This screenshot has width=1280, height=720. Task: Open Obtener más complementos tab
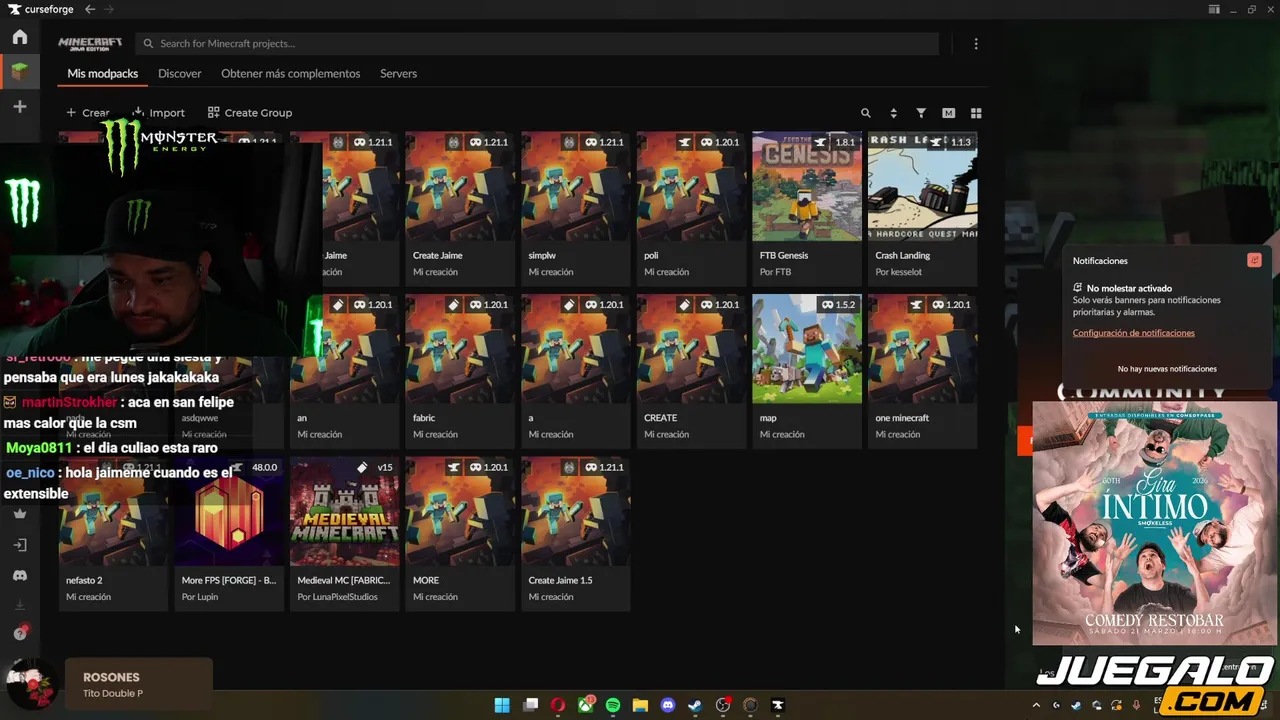(291, 73)
